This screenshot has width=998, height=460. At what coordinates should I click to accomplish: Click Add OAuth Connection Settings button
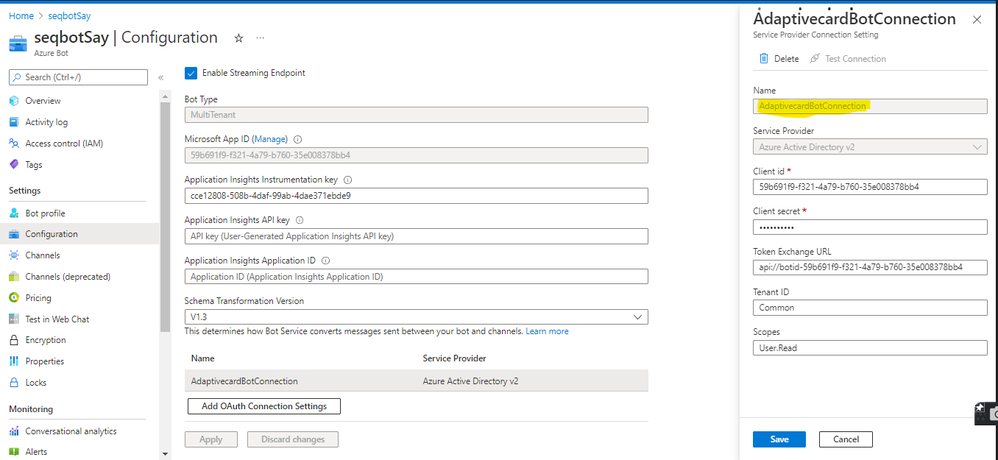(x=264, y=406)
